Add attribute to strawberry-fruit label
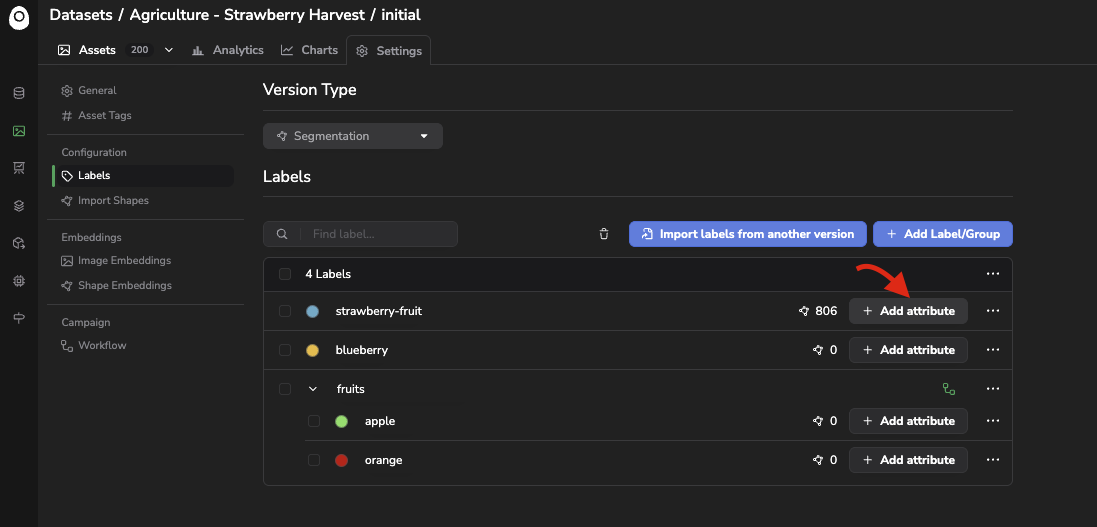 point(908,311)
